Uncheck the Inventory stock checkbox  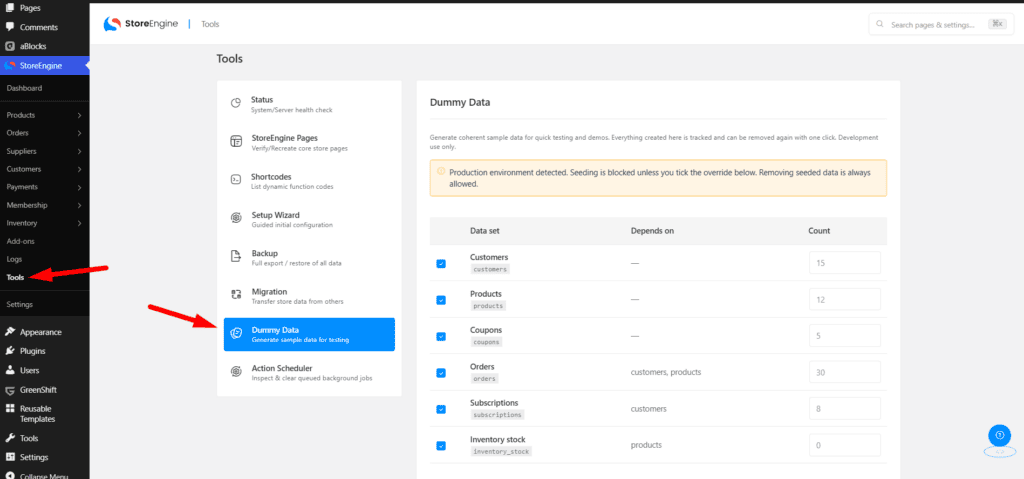(441, 446)
